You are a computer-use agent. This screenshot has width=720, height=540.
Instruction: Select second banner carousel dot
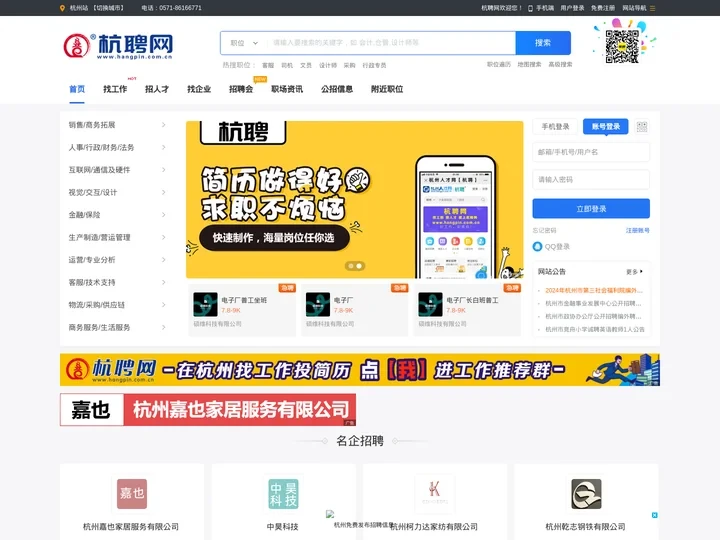(x=359, y=266)
